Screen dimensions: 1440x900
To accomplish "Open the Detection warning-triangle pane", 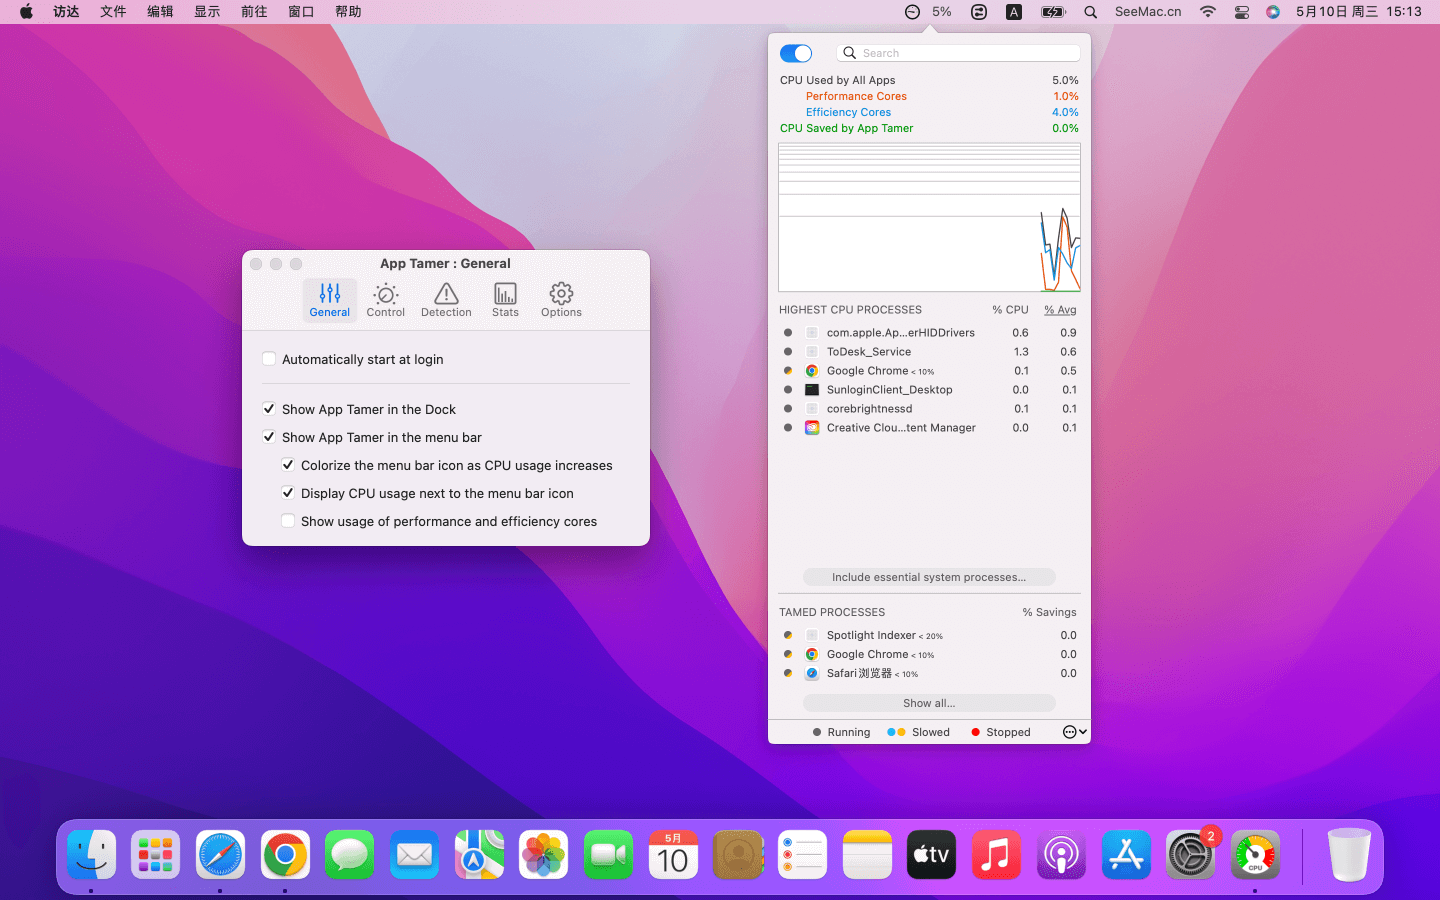I will click(446, 299).
